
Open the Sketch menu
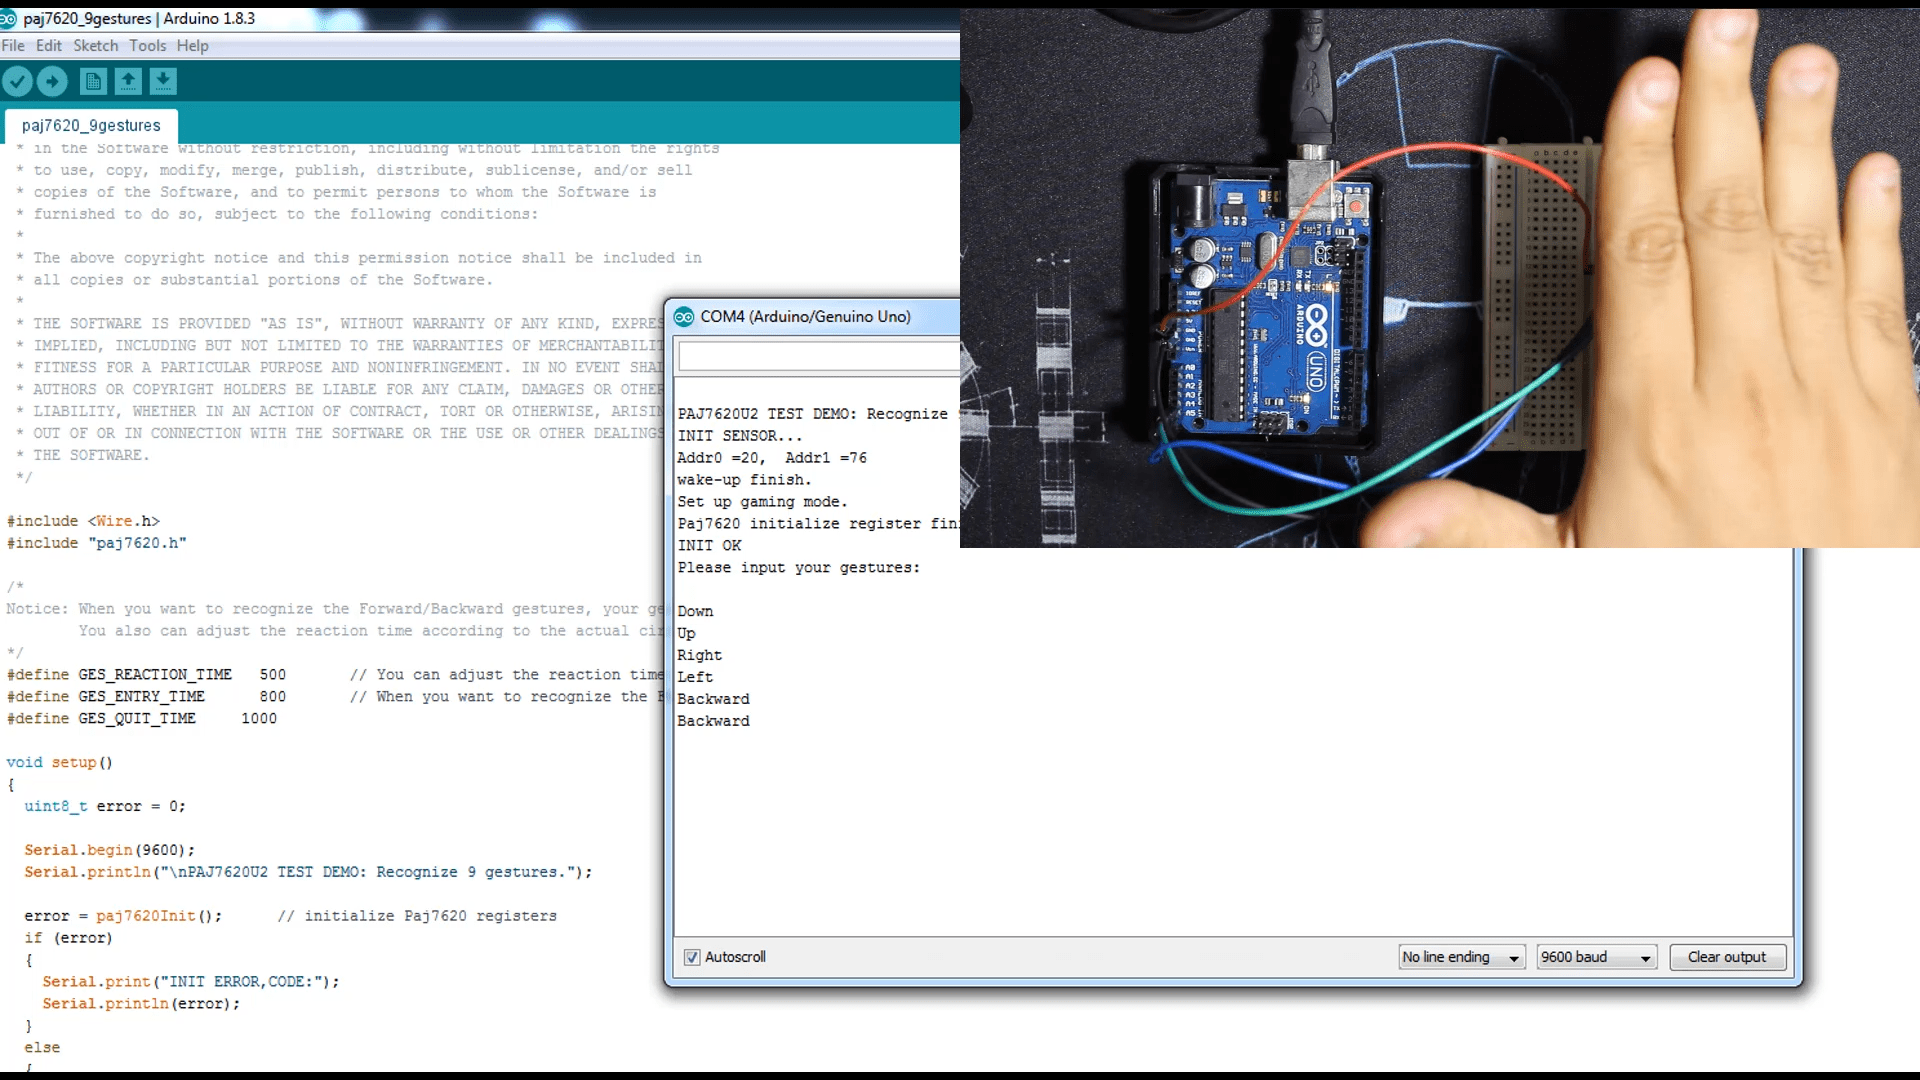[x=95, y=46]
